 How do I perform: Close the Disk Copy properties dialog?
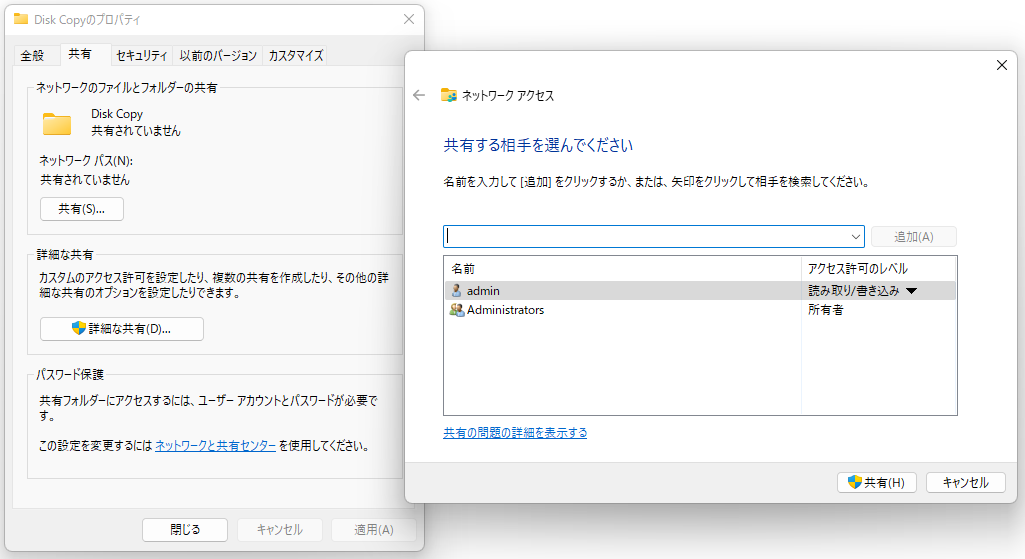[x=409, y=19]
